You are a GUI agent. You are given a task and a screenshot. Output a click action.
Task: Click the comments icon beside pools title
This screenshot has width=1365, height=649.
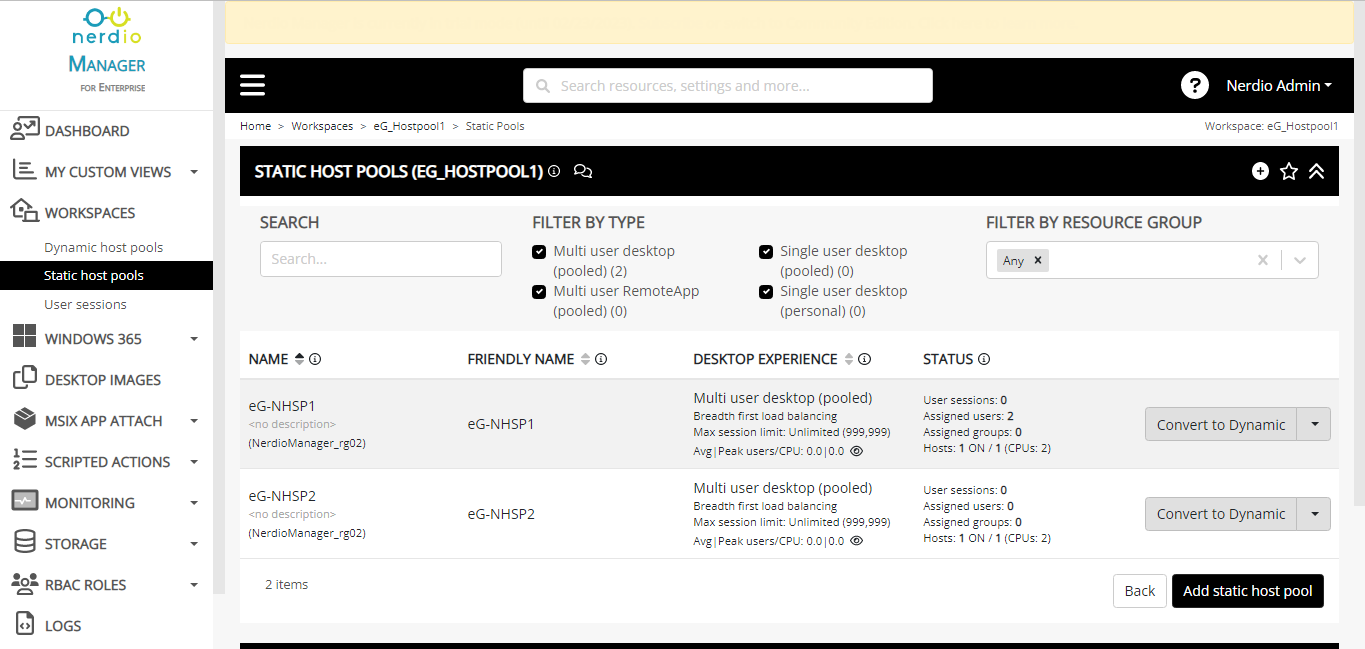click(583, 171)
